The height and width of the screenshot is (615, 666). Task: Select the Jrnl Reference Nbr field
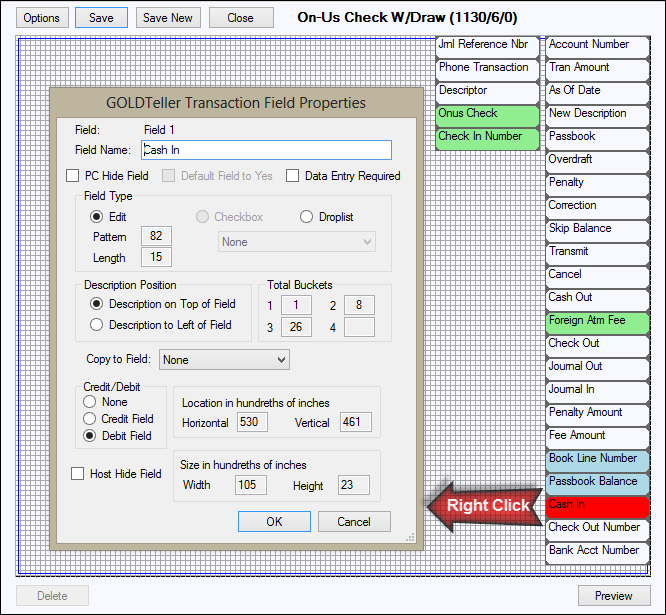(x=487, y=47)
